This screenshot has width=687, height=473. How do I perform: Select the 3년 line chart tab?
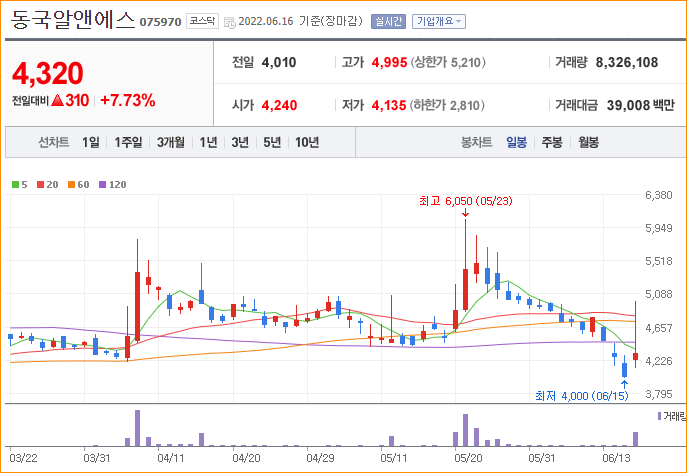click(240, 142)
